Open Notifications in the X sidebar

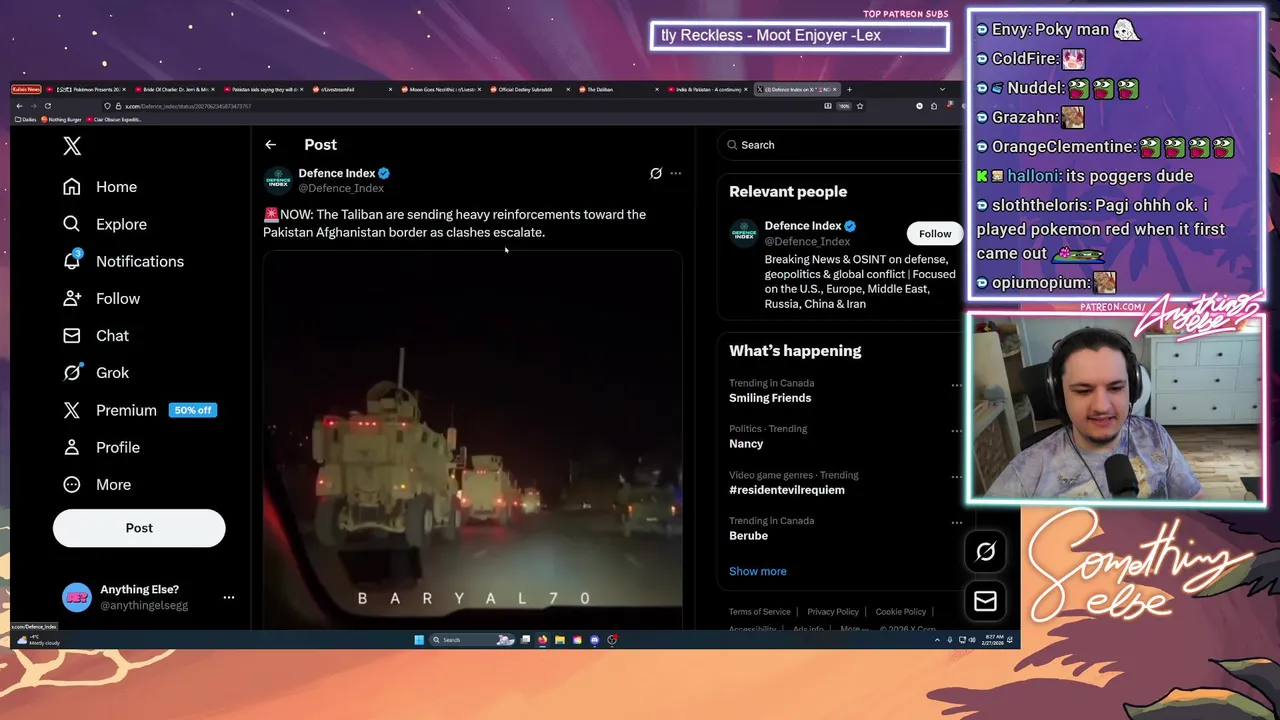(x=123, y=261)
